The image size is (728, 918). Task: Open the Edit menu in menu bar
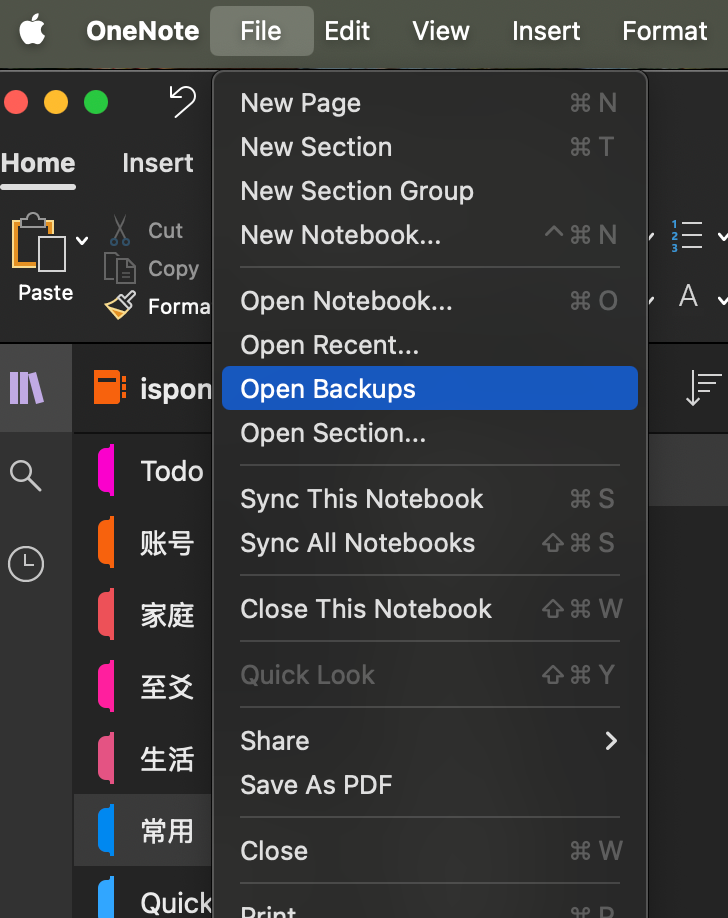[x=347, y=31]
